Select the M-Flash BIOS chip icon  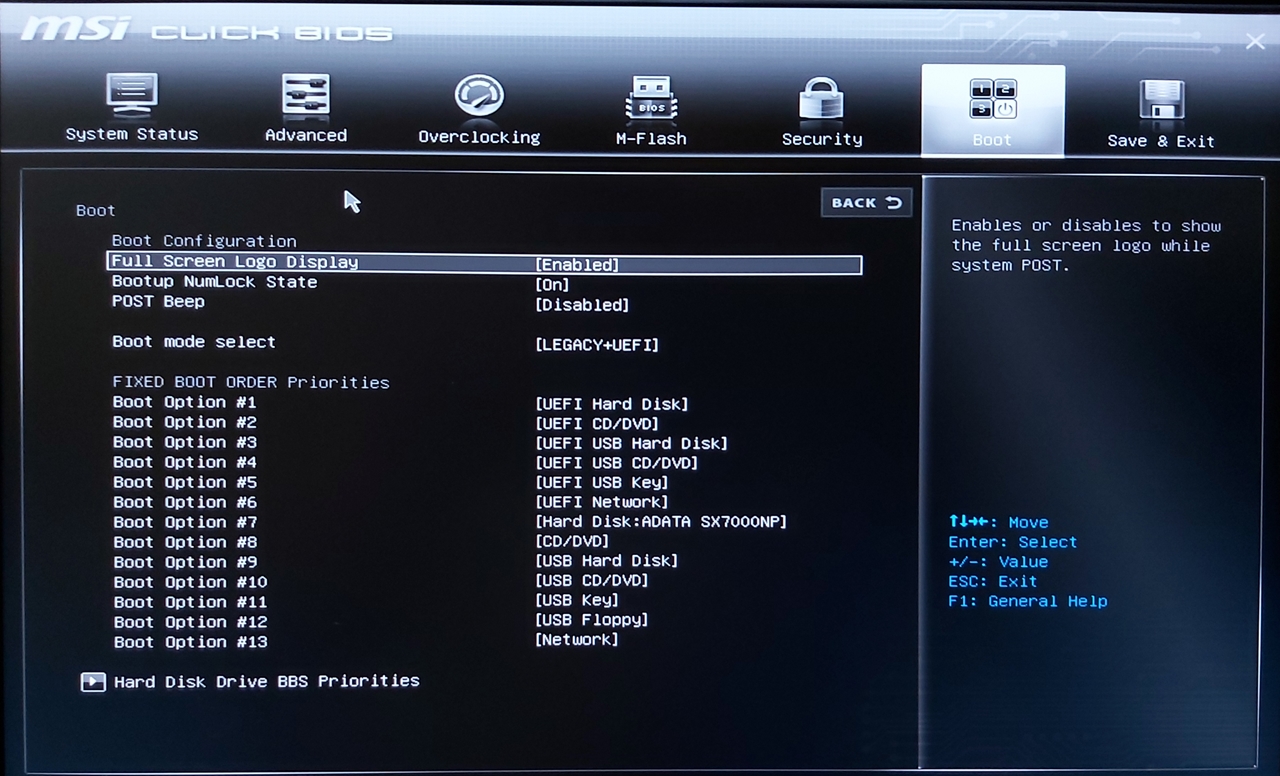point(651,99)
